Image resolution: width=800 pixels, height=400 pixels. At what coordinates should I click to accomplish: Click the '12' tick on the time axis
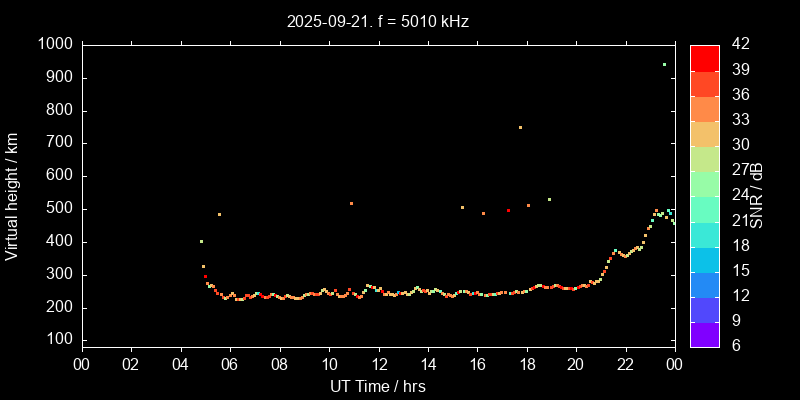pyautogui.click(x=377, y=363)
